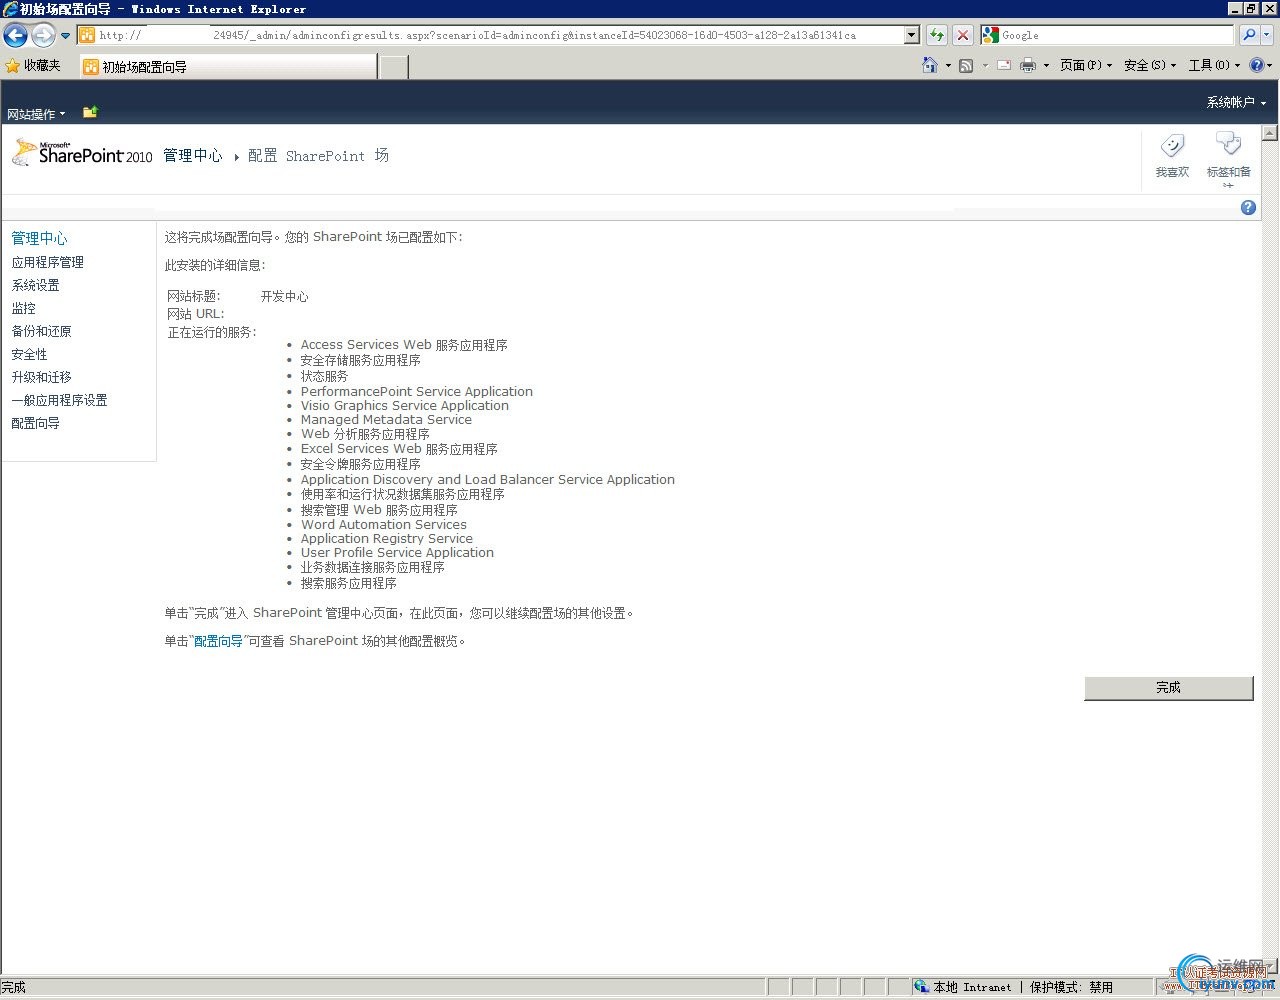This screenshot has width=1280, height=1000.
Task: Click Application Discovery and Load Balancer item
Action: tap(488, 479)
